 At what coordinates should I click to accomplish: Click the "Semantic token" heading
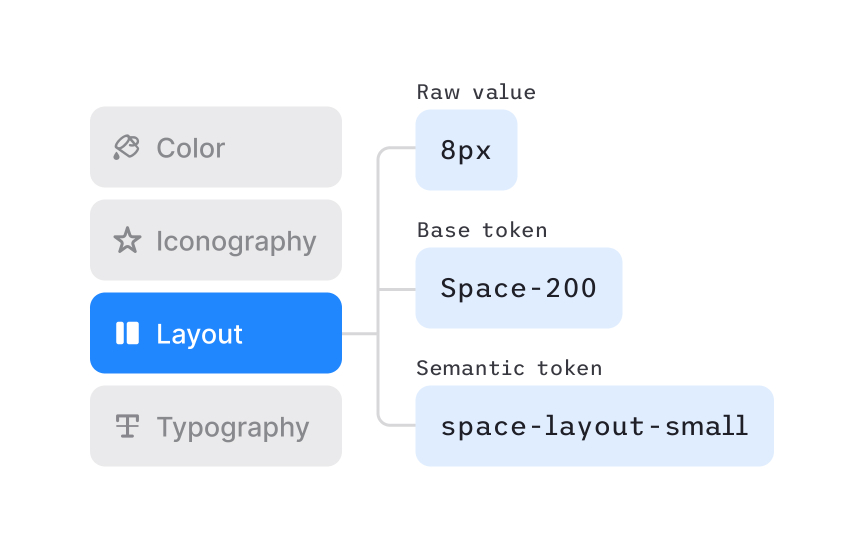[509, 368]
